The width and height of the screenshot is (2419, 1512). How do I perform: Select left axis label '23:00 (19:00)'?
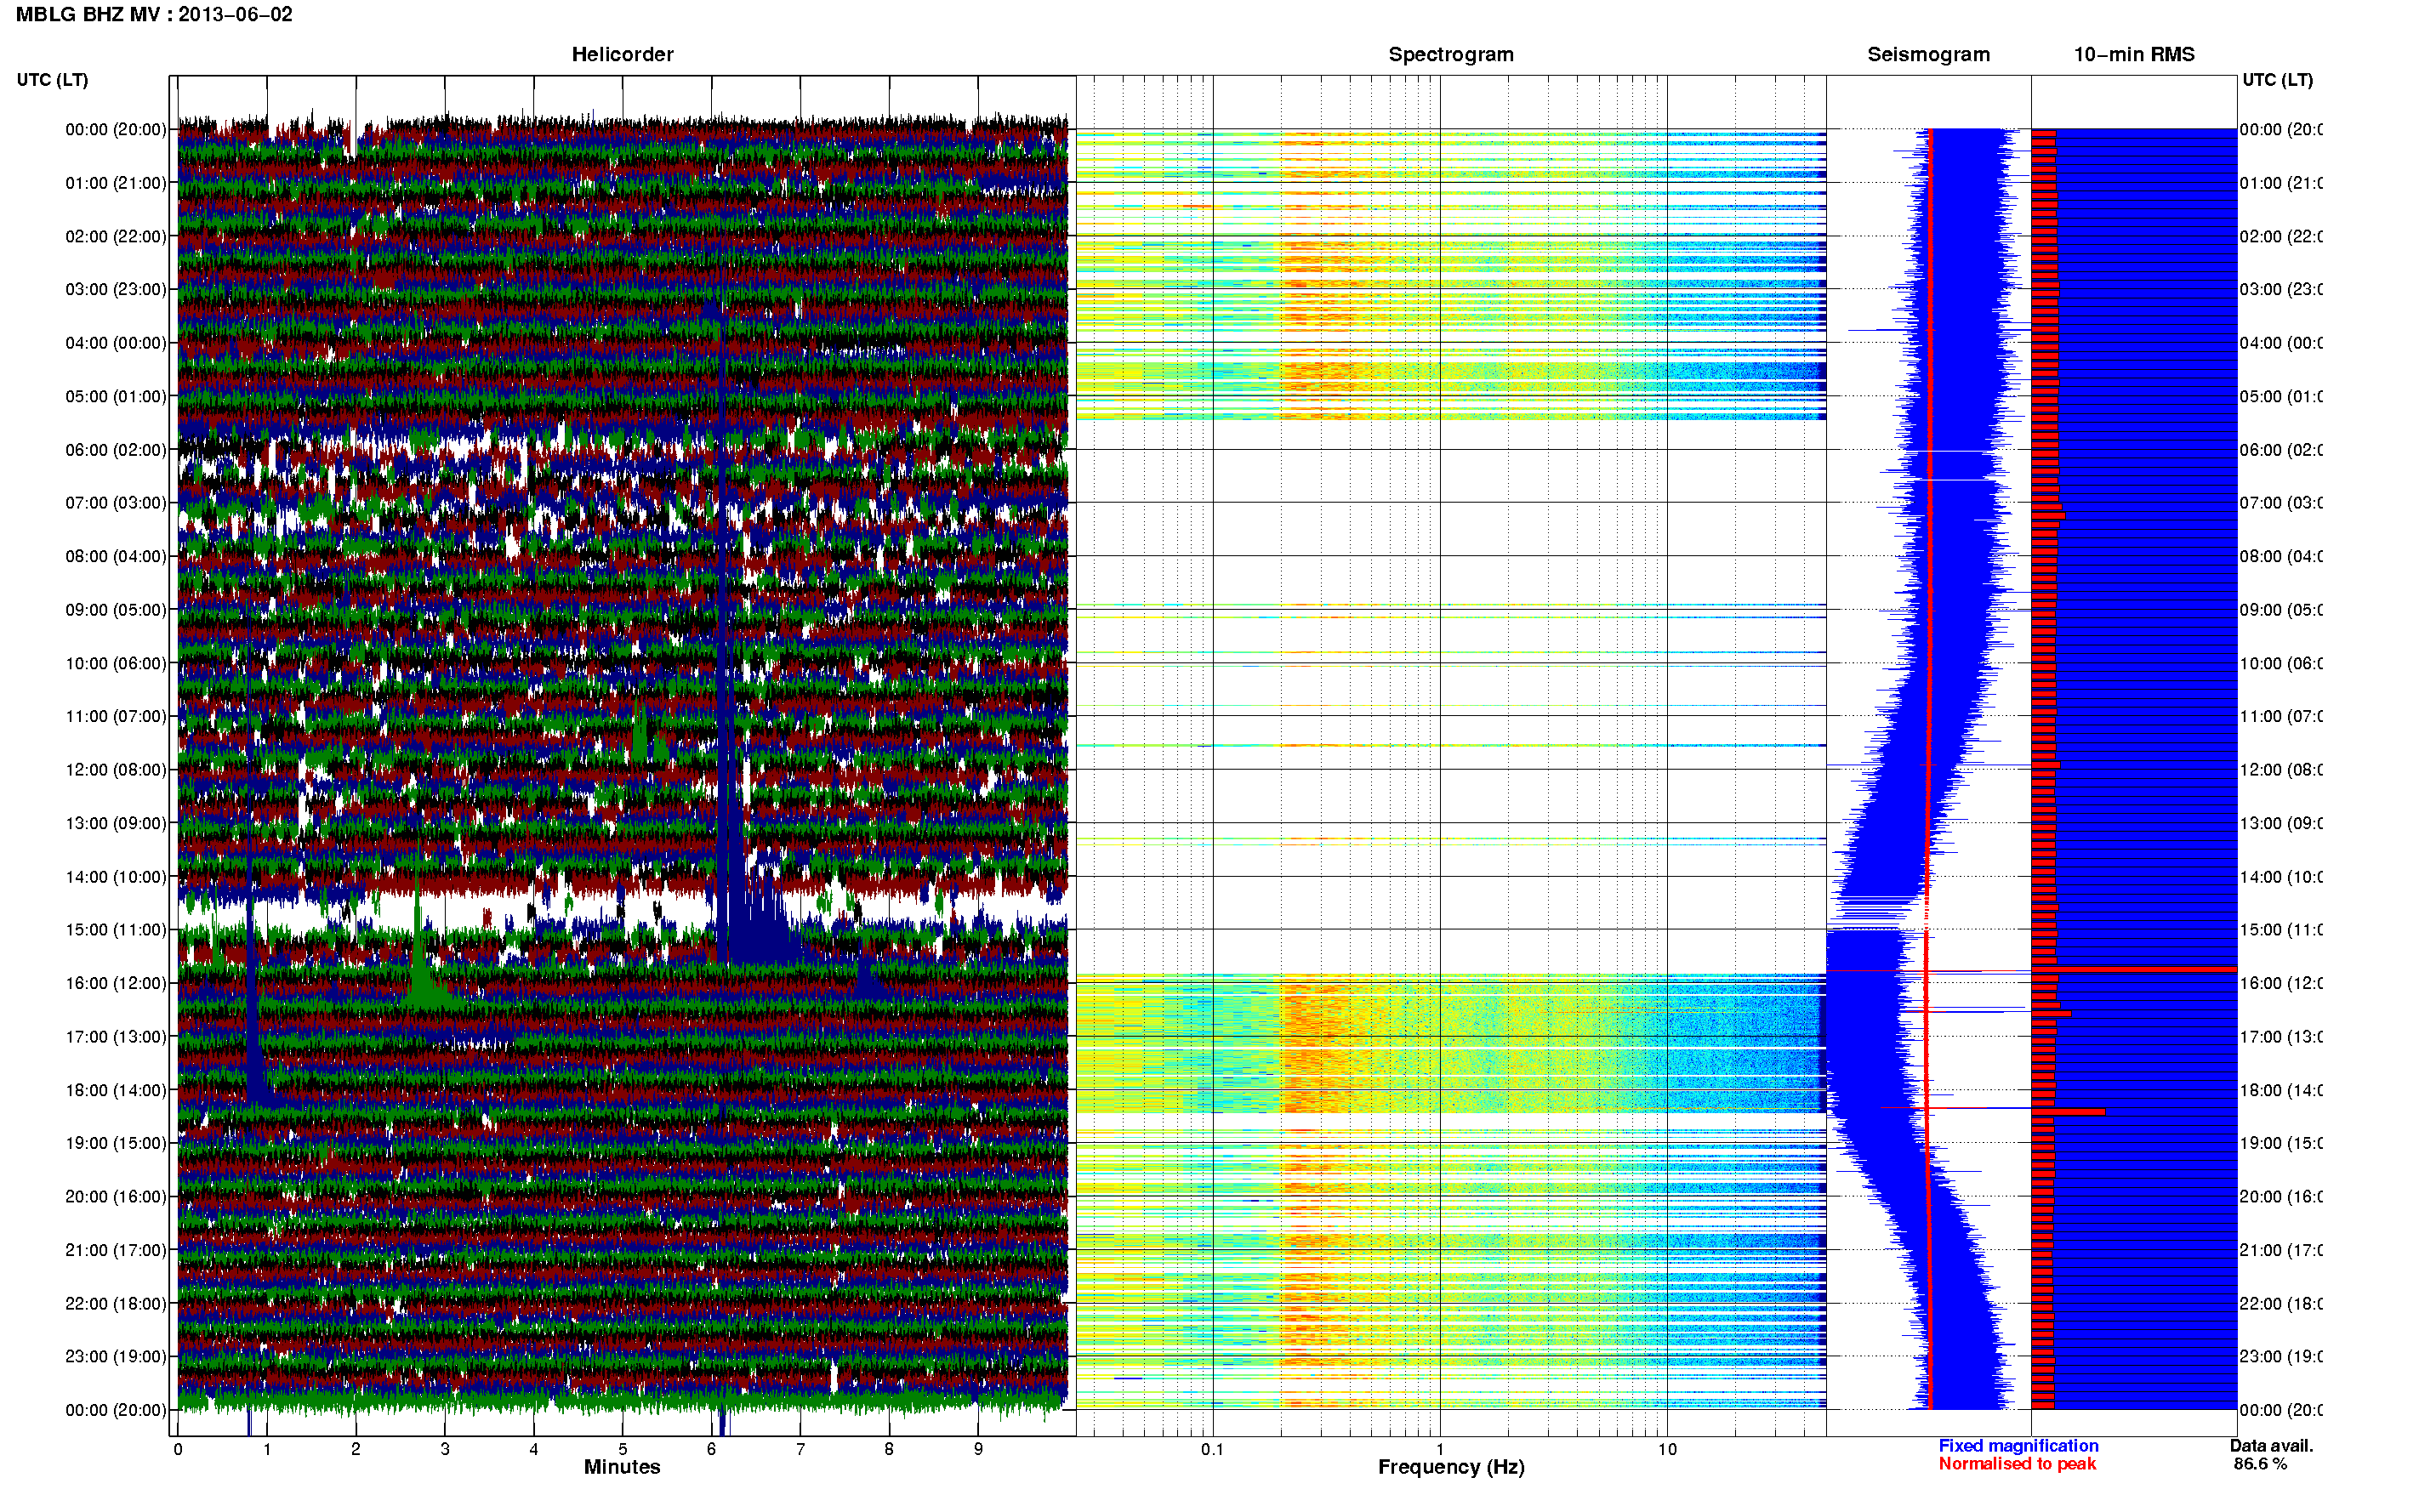[x=116, y=1357]
